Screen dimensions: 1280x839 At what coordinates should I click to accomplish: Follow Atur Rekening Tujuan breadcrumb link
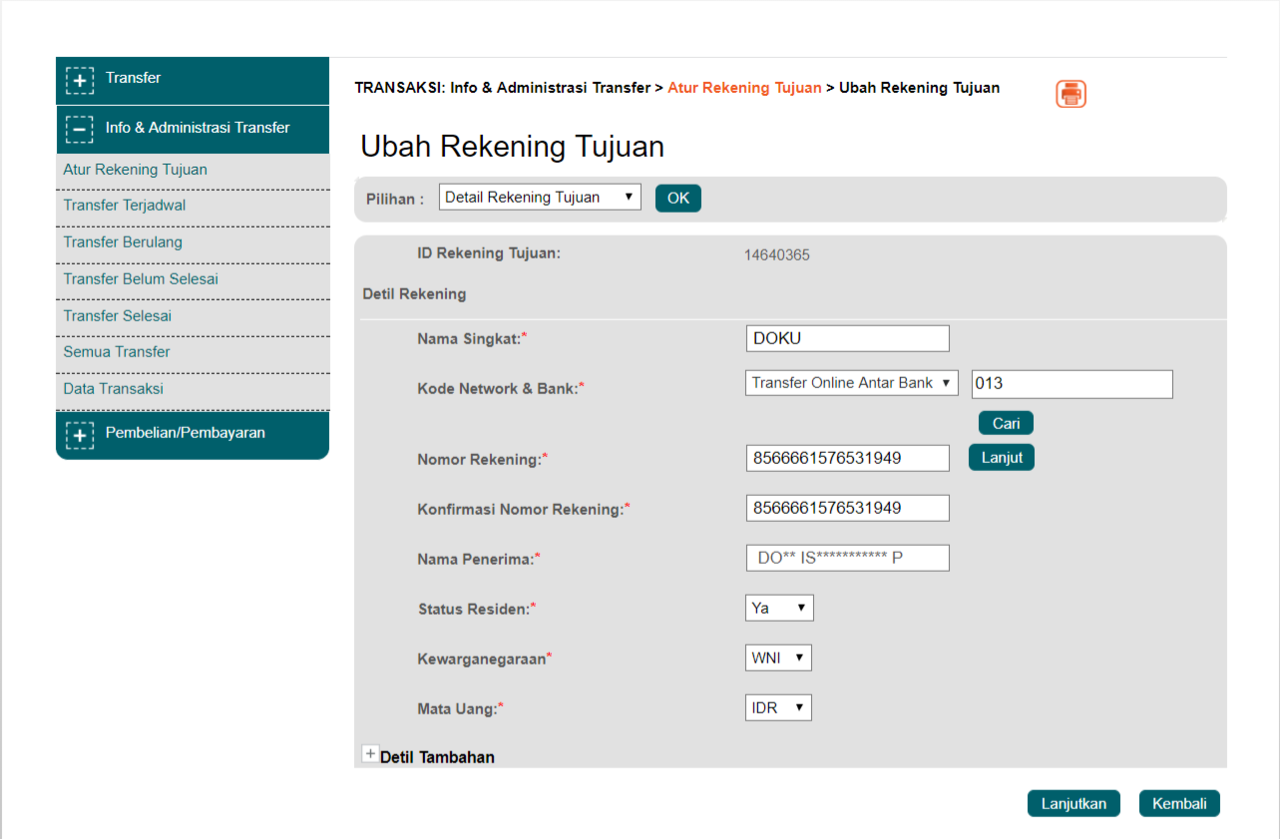click(x=745, y=88)
